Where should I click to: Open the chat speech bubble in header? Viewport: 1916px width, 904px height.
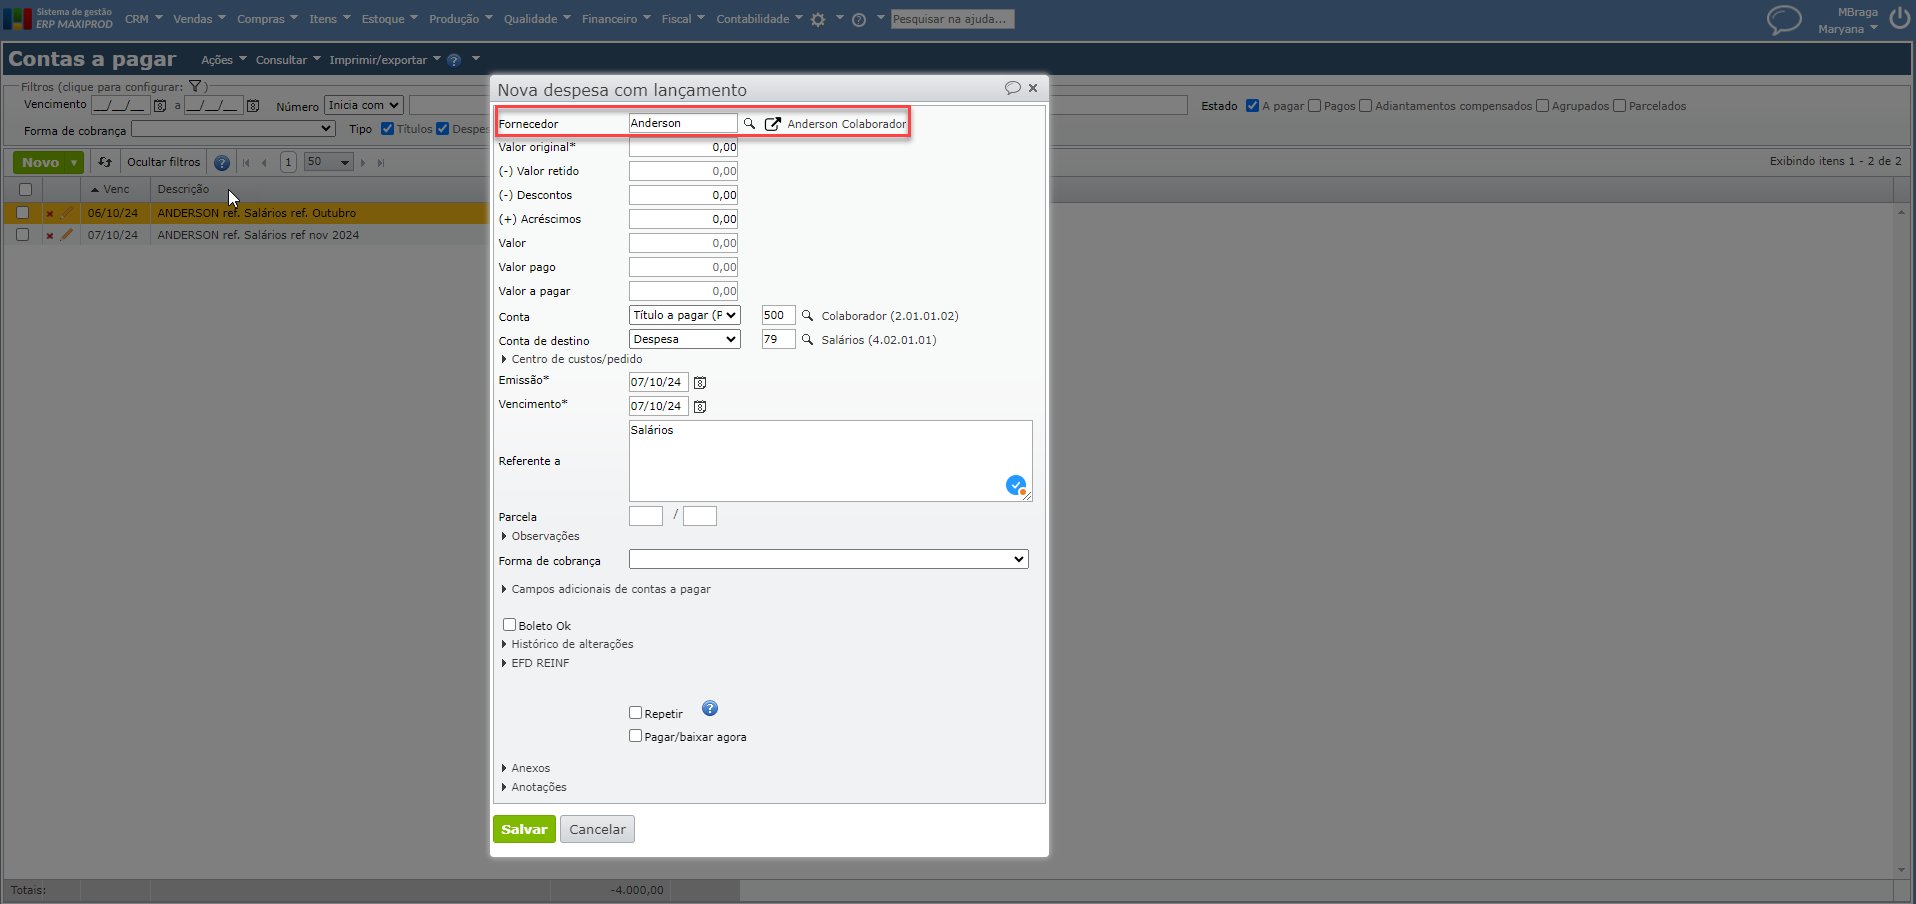1784,20
